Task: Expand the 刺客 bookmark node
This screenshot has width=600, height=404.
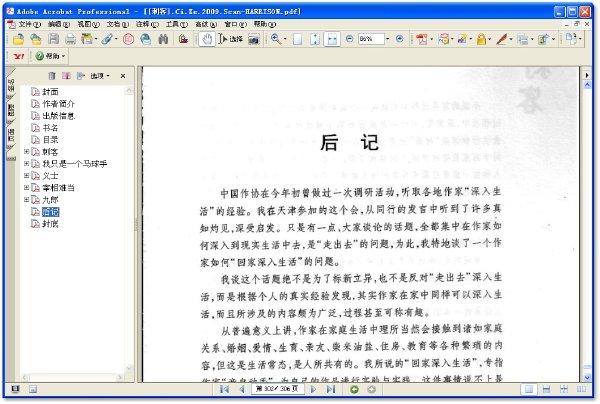Action: tap(26, 152)
